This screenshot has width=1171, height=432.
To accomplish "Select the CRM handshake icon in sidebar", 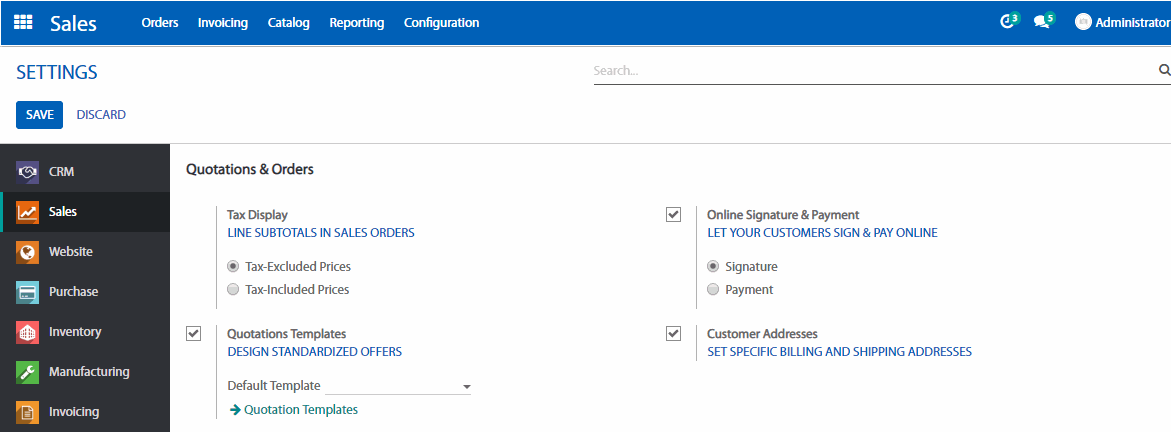I will [28, 172].
